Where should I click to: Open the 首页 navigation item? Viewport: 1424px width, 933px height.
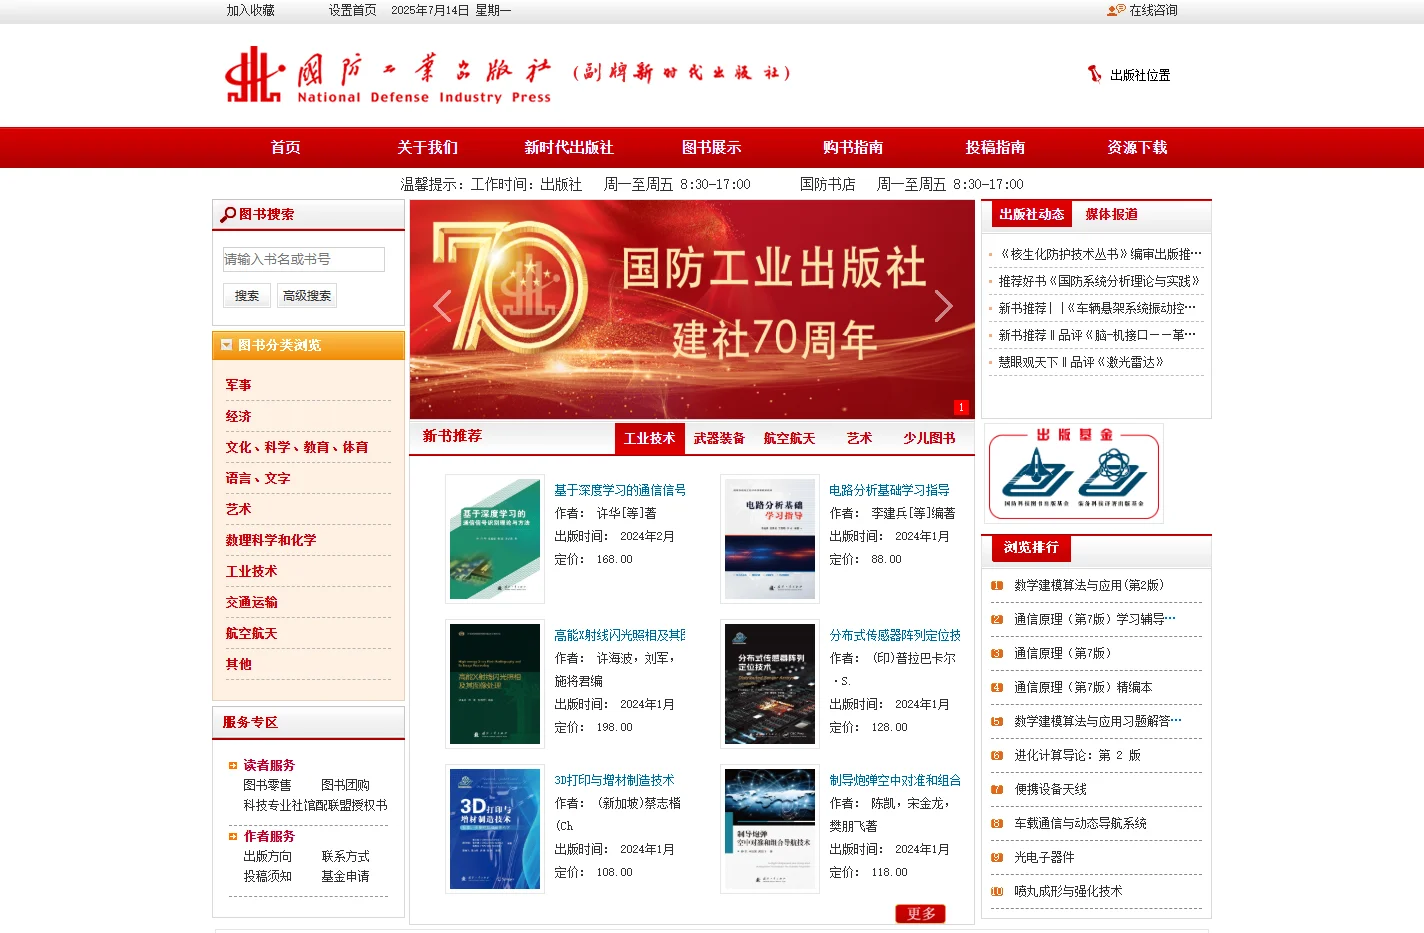point(285,147)
